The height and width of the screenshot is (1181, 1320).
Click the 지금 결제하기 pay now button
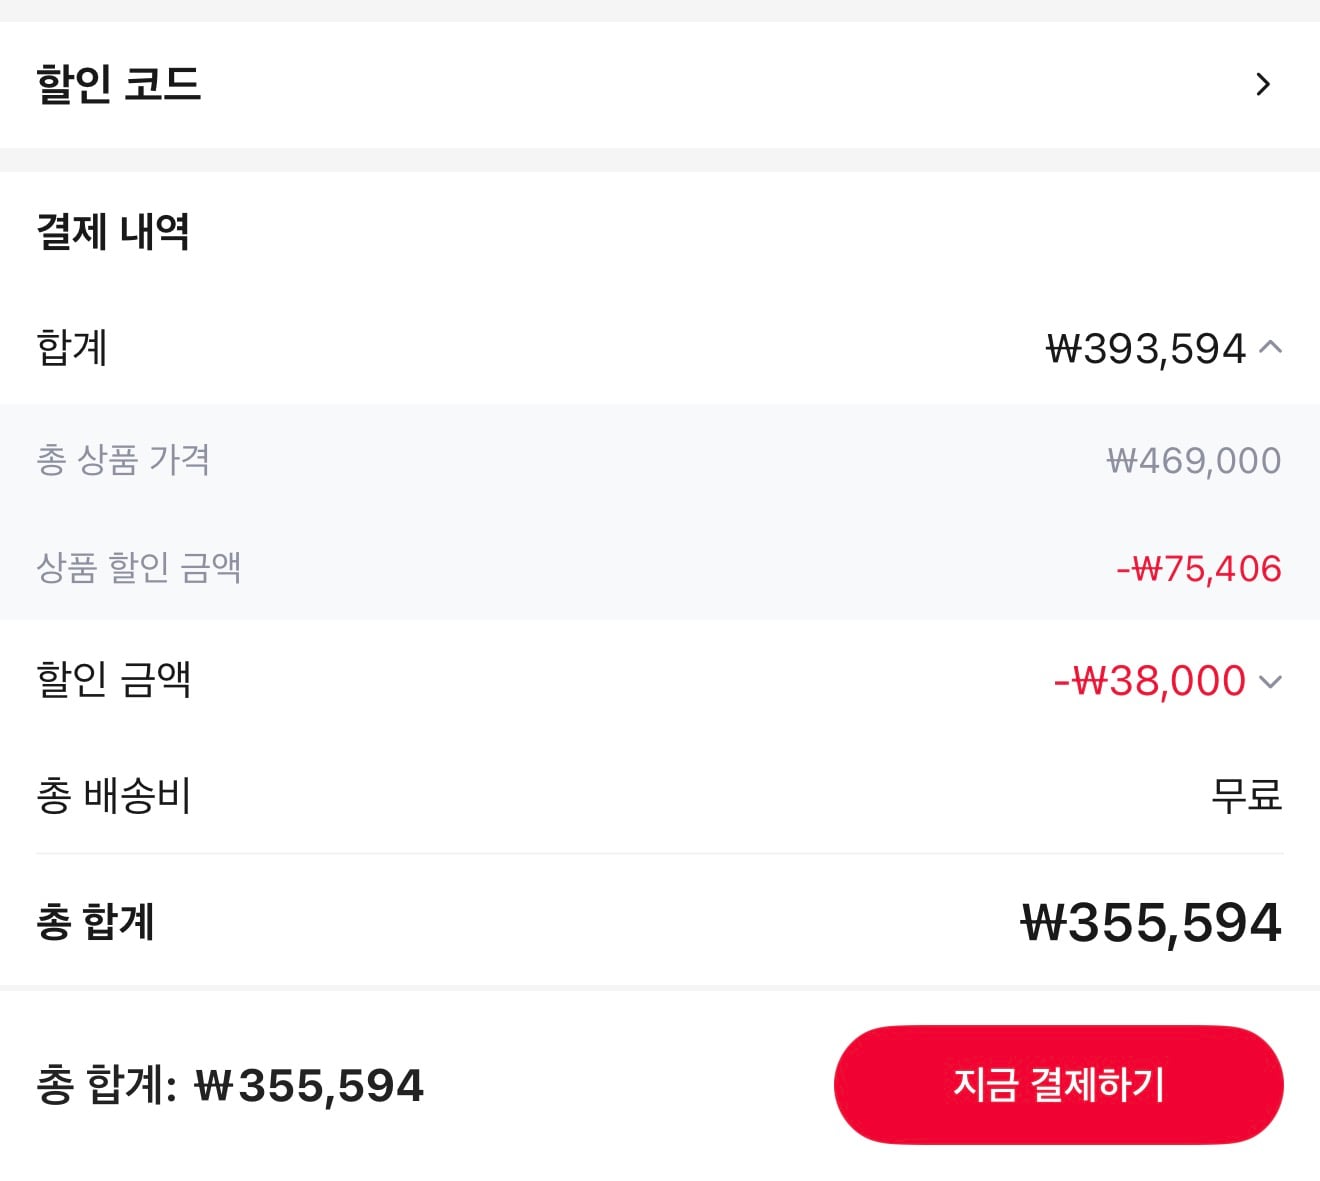[x=1057, y=1084]
